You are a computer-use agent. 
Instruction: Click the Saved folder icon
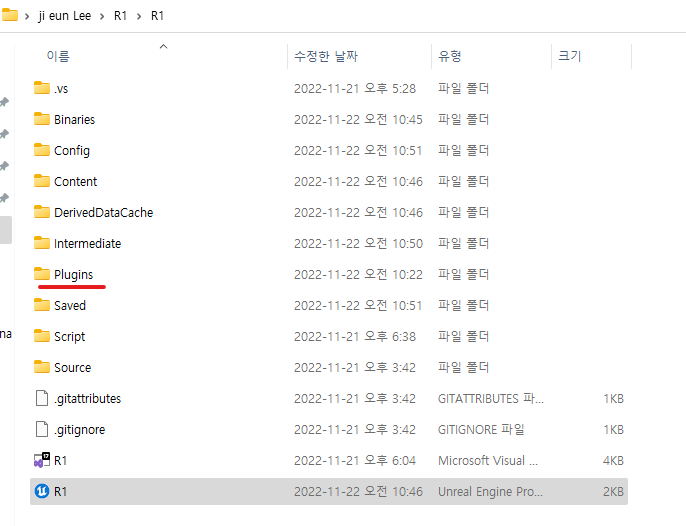pos(42,305)
